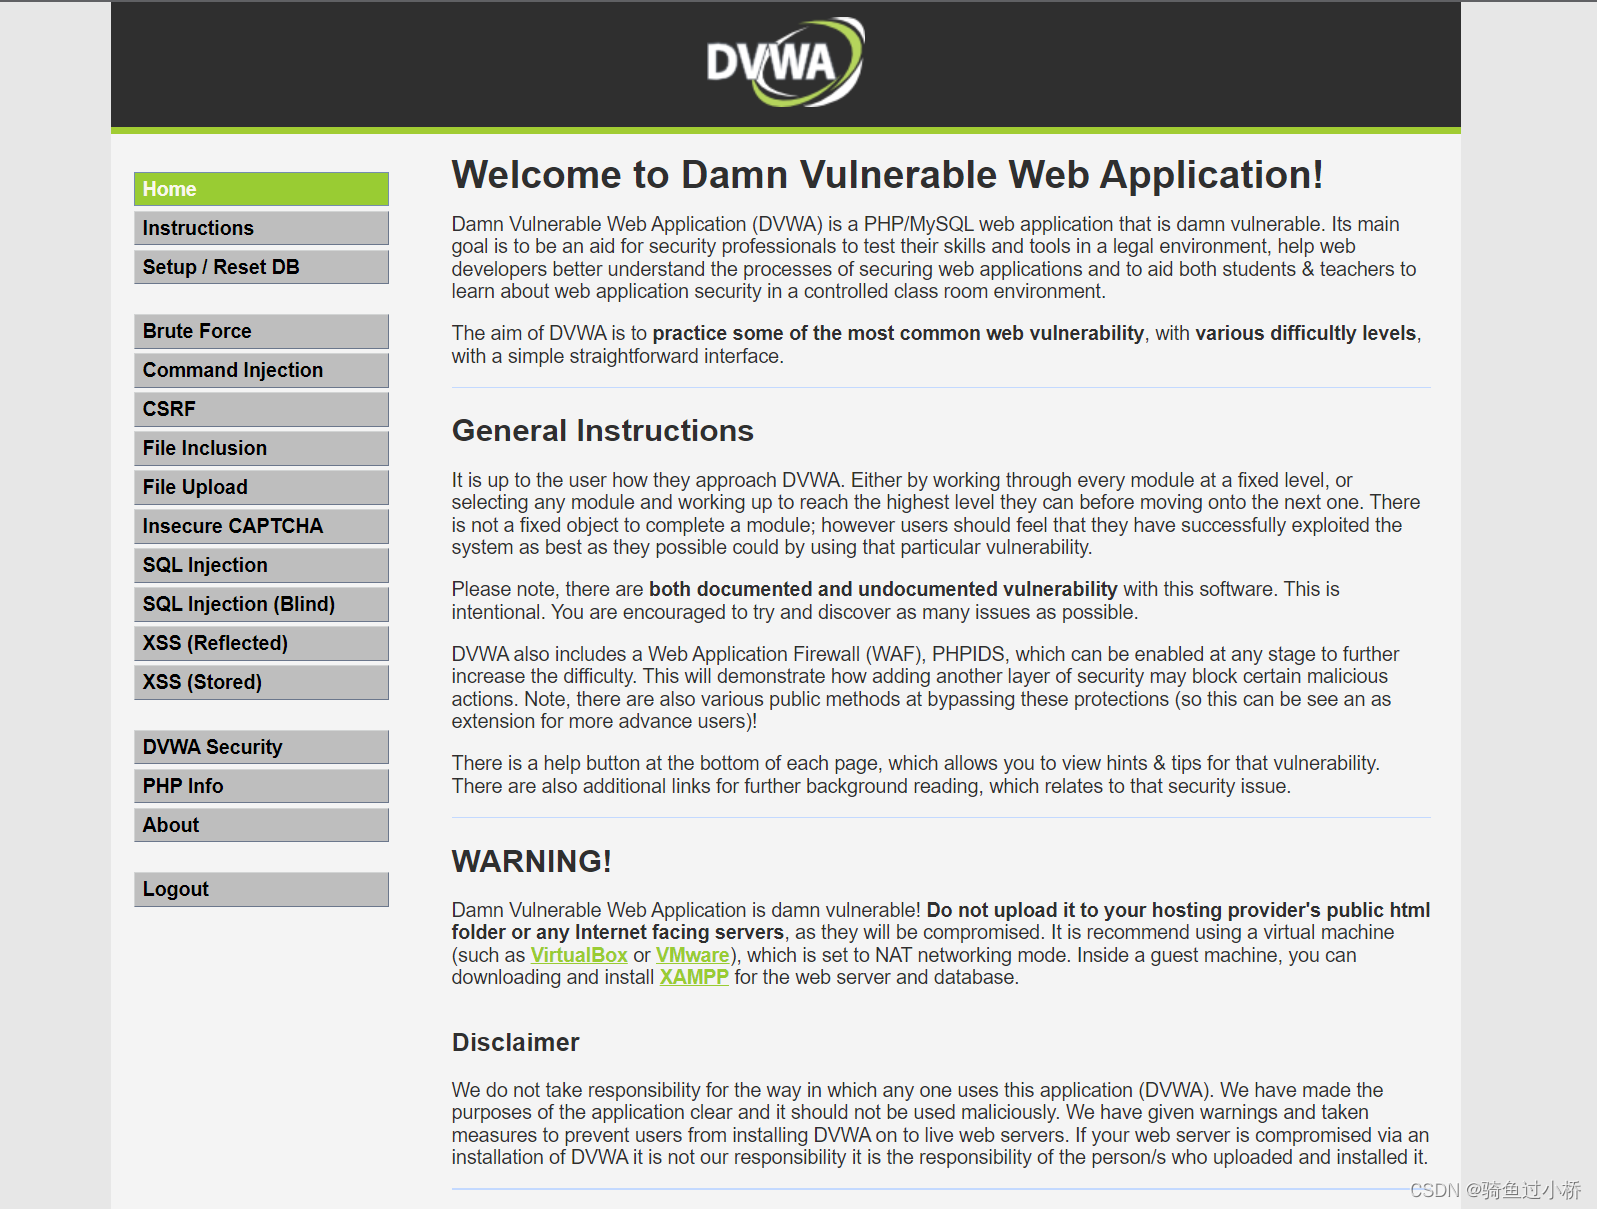Select the XSS (Reflected) module
This screenshot has width=1597, height=1209.
tap(261, 643)
